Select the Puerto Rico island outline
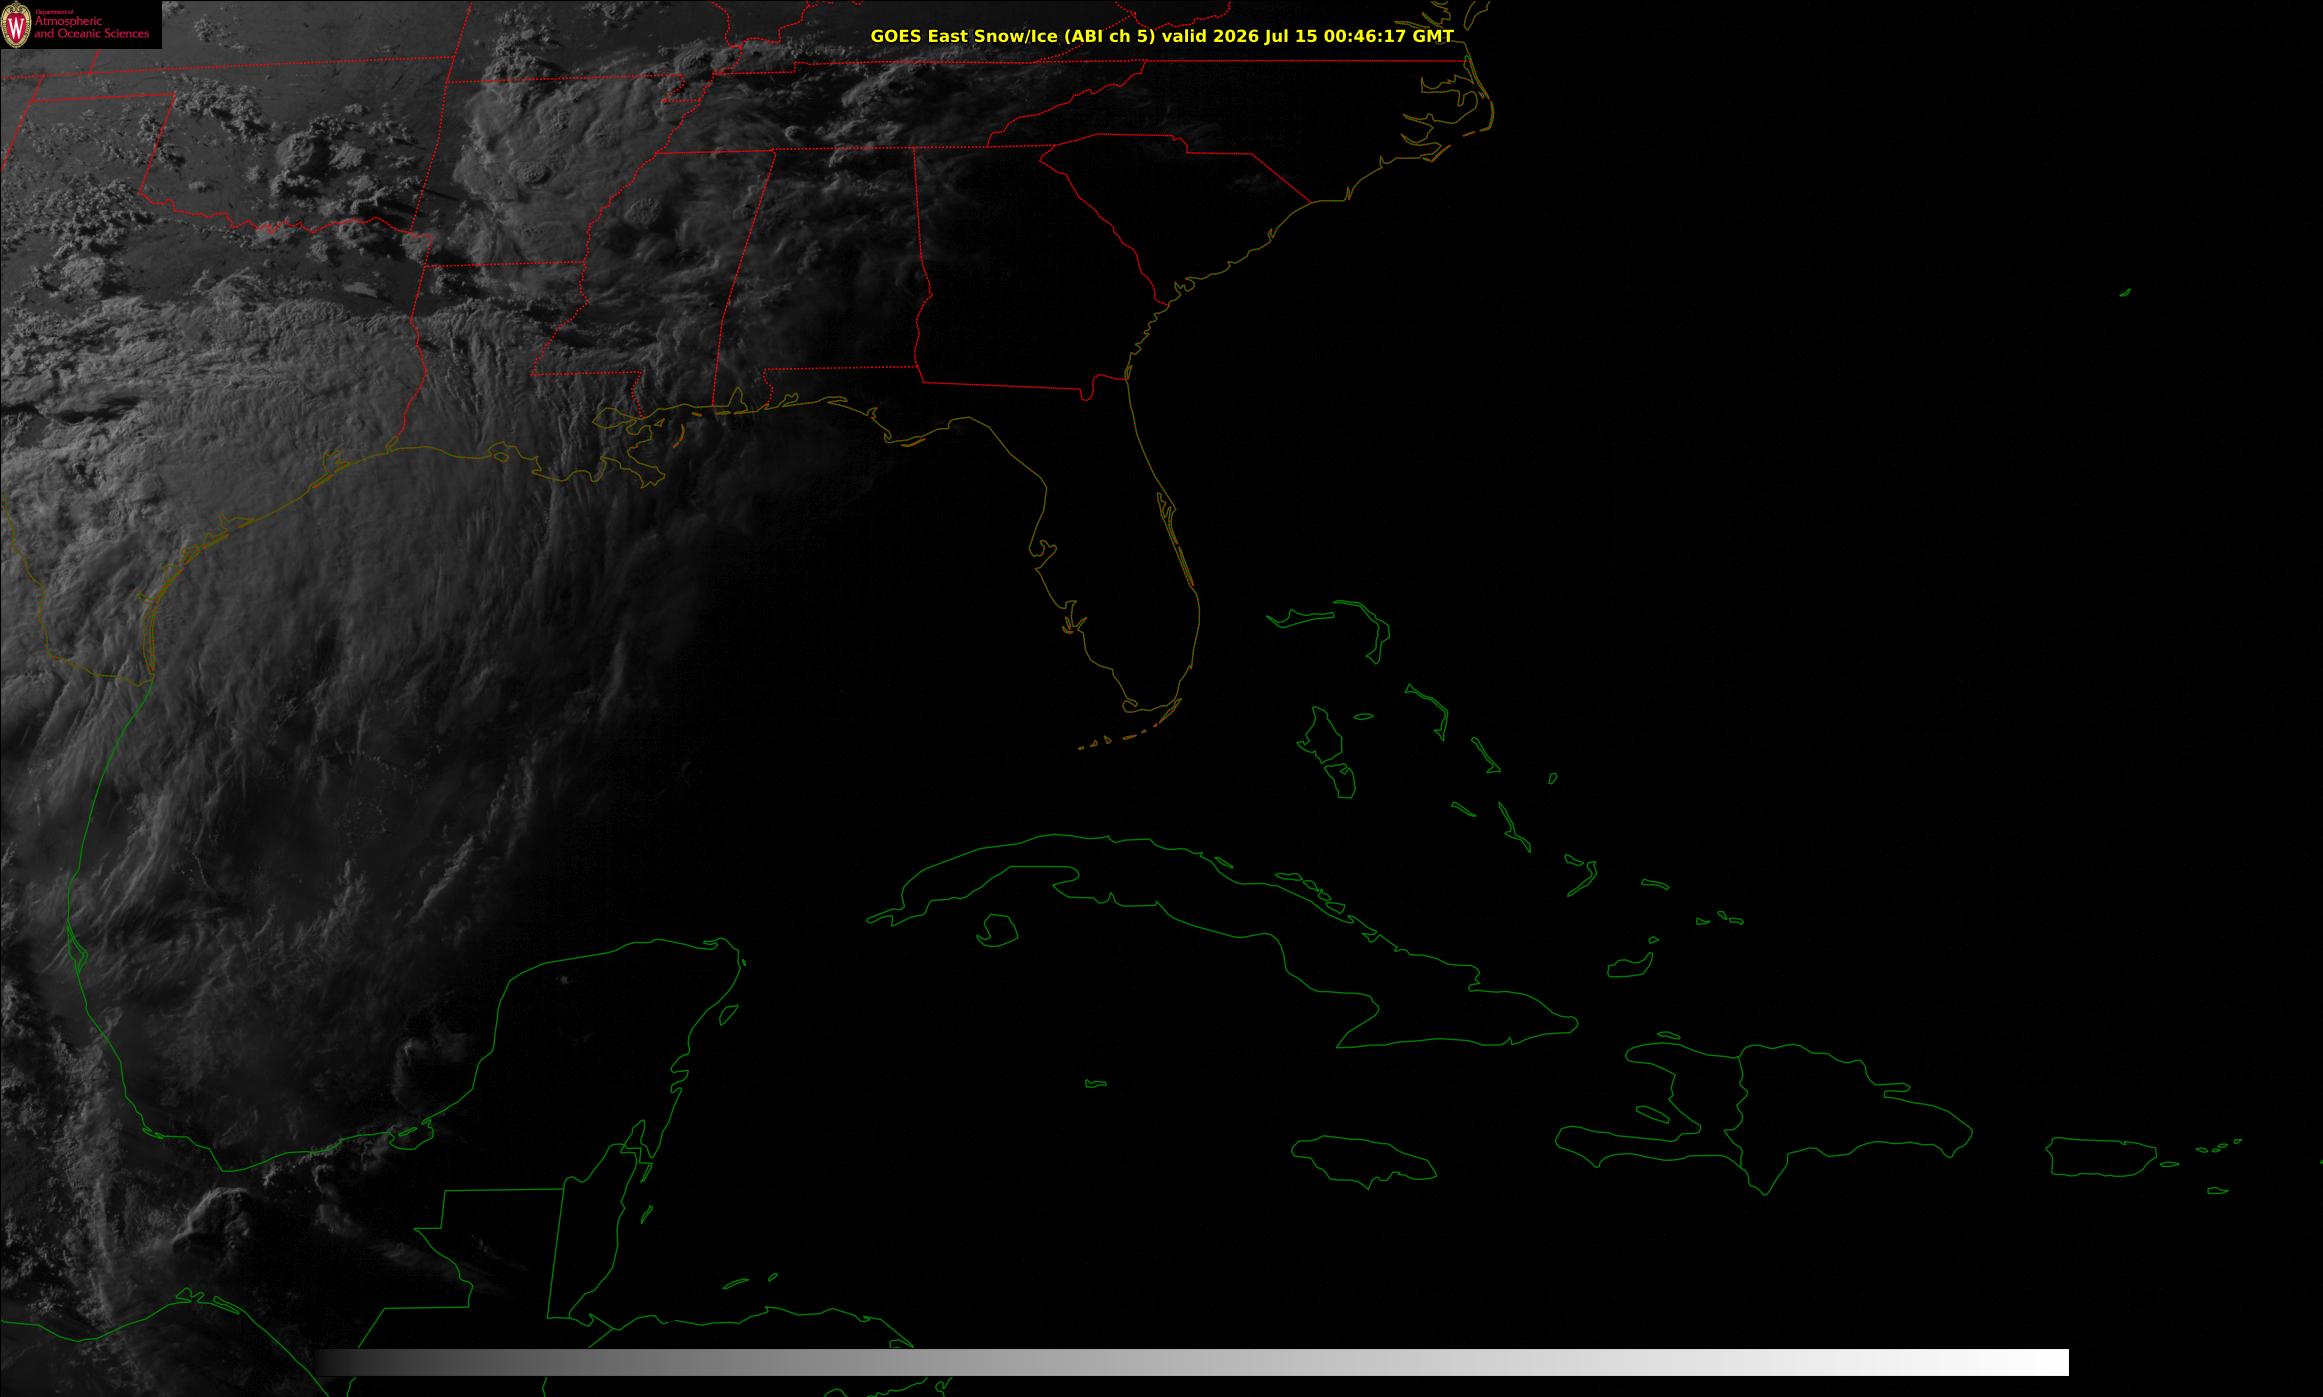 pyautogui.click(x=2102, y=1156)
